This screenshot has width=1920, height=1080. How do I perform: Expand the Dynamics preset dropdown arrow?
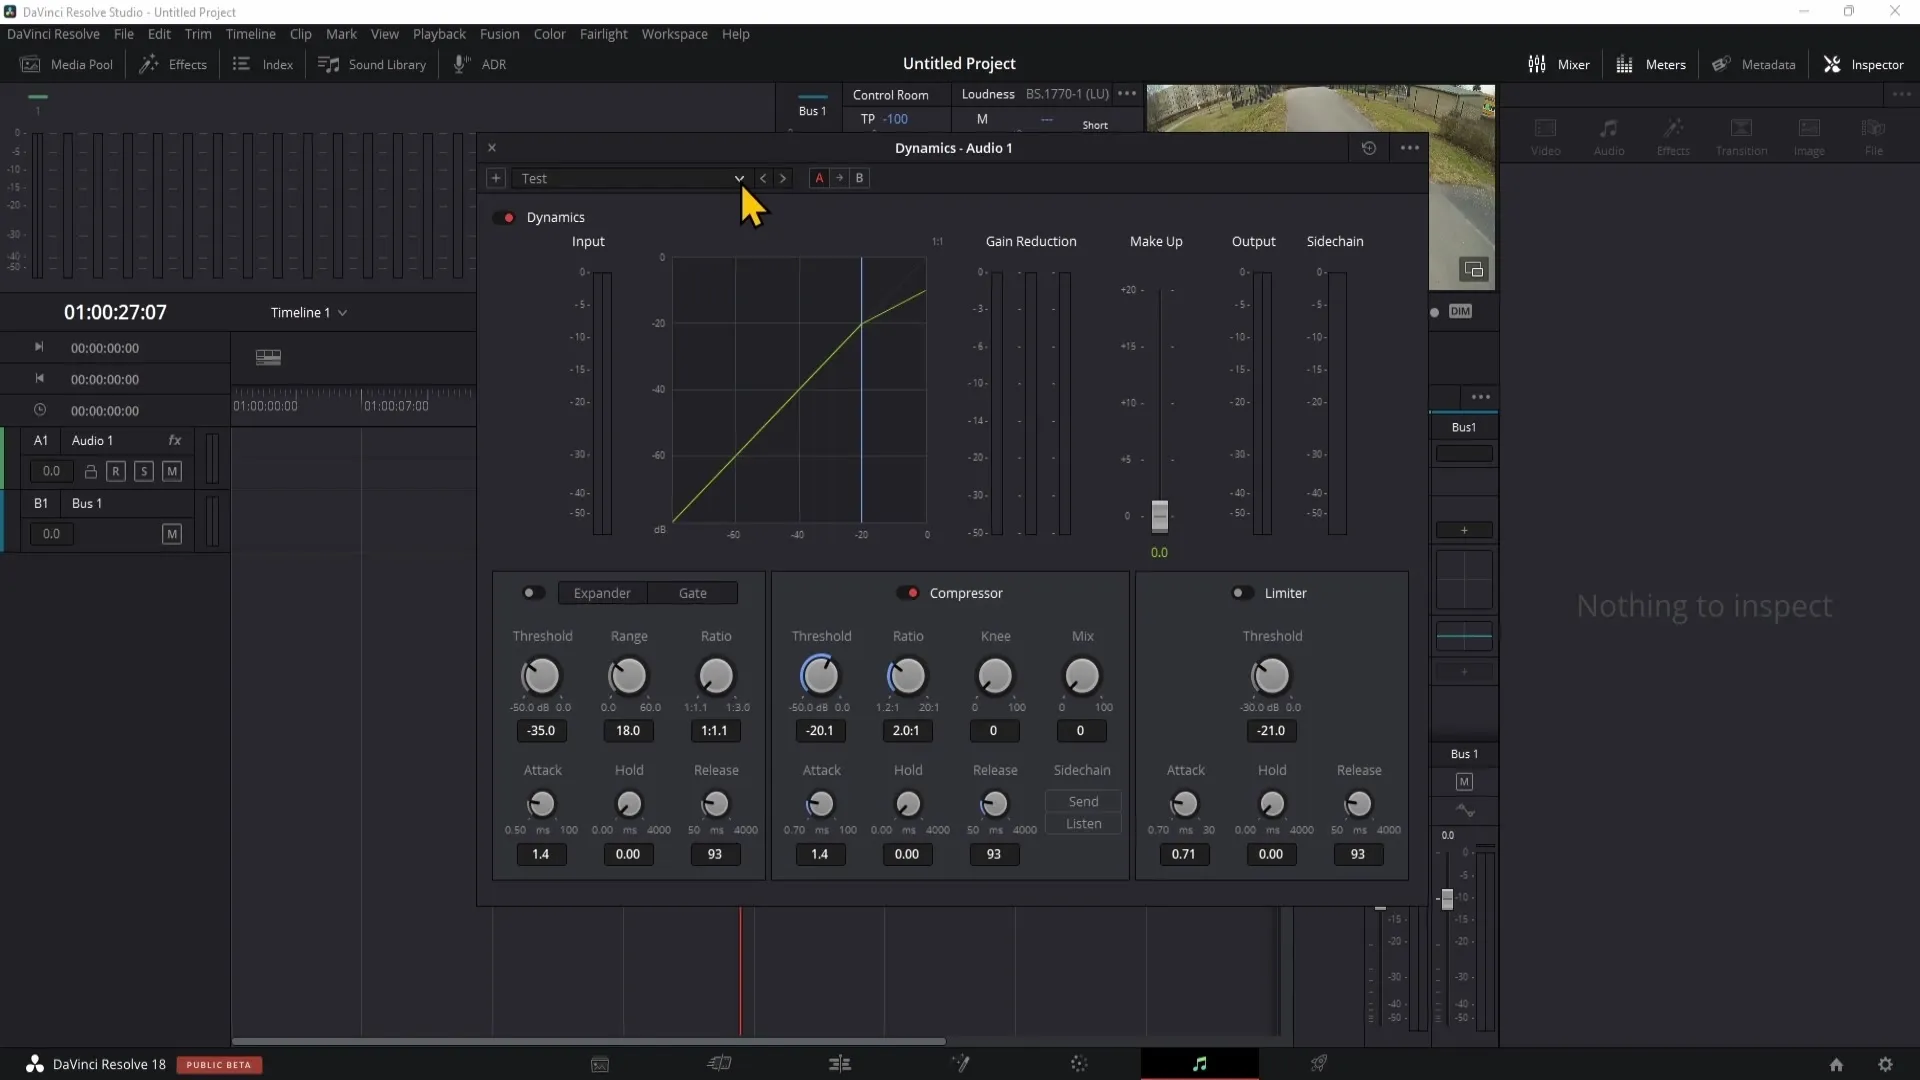click(738, 178)
